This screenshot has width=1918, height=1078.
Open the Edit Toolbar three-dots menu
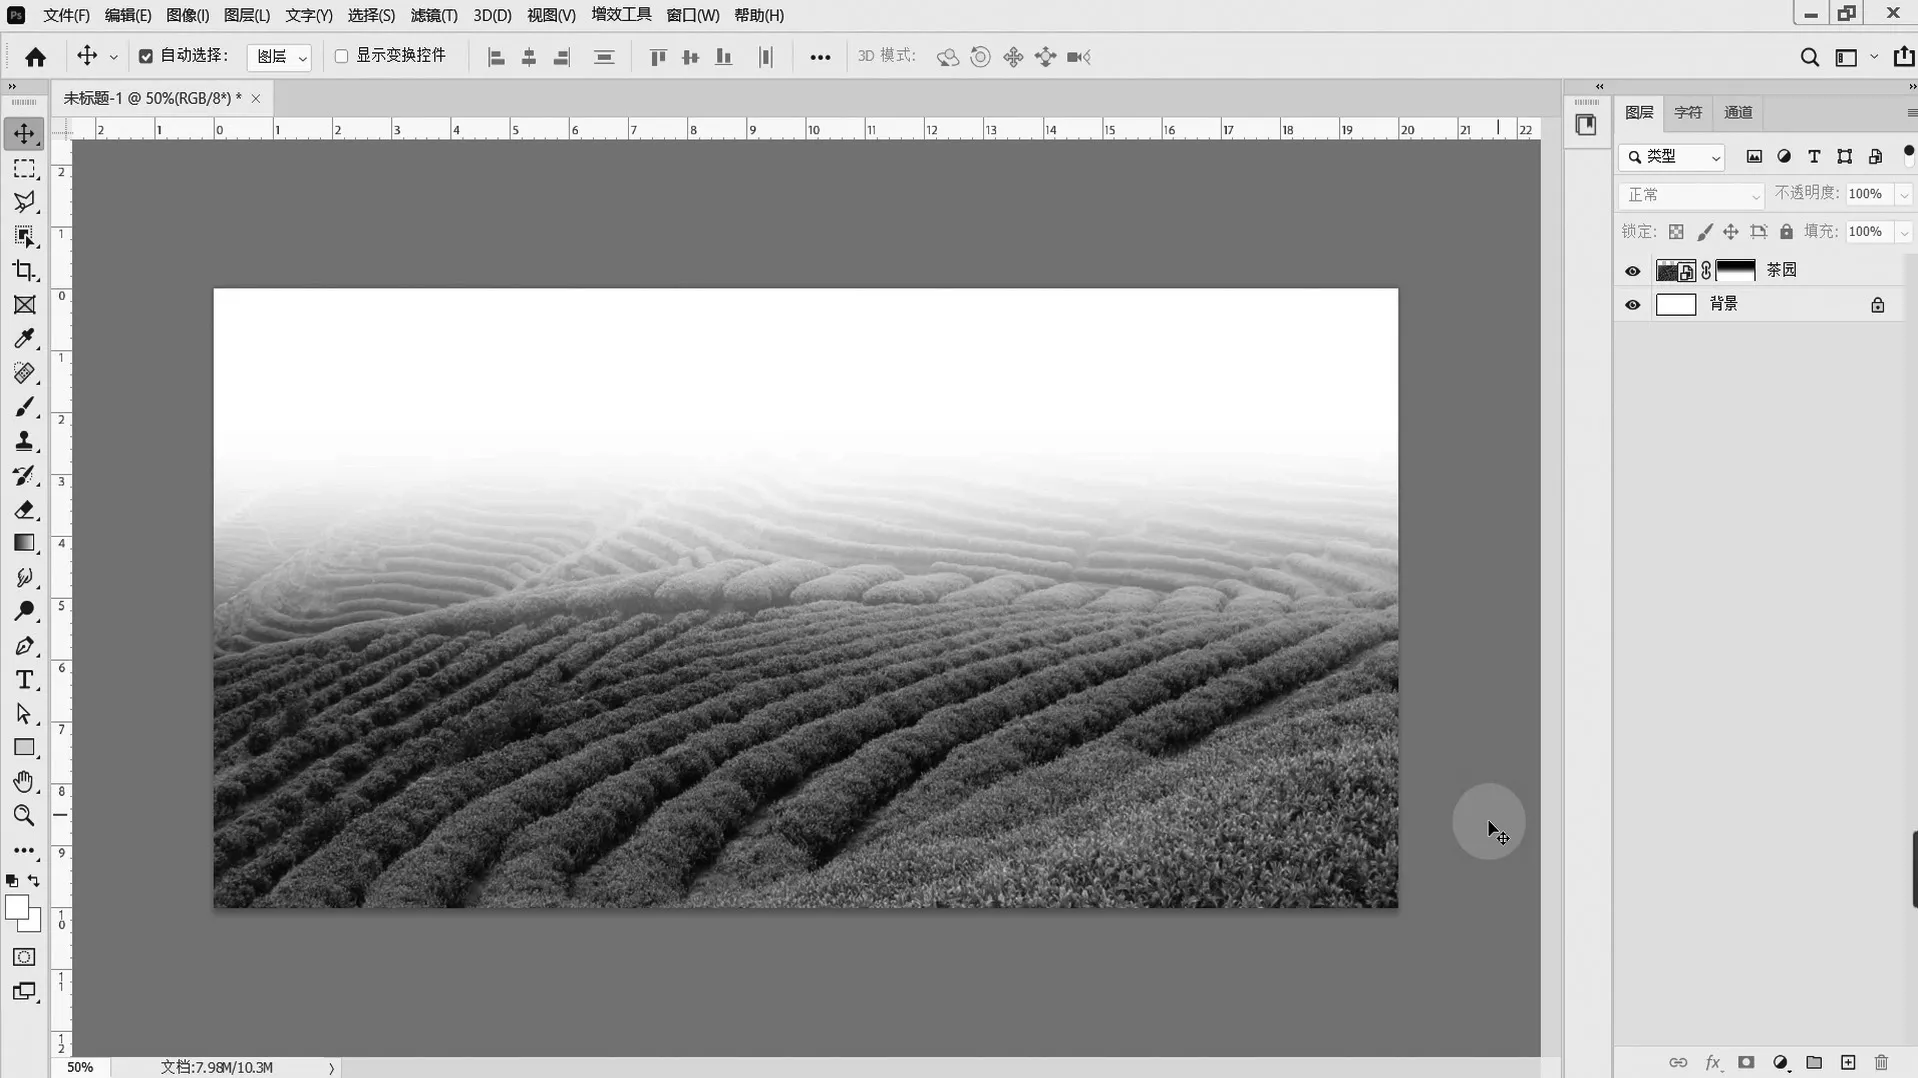pos(24,851)
